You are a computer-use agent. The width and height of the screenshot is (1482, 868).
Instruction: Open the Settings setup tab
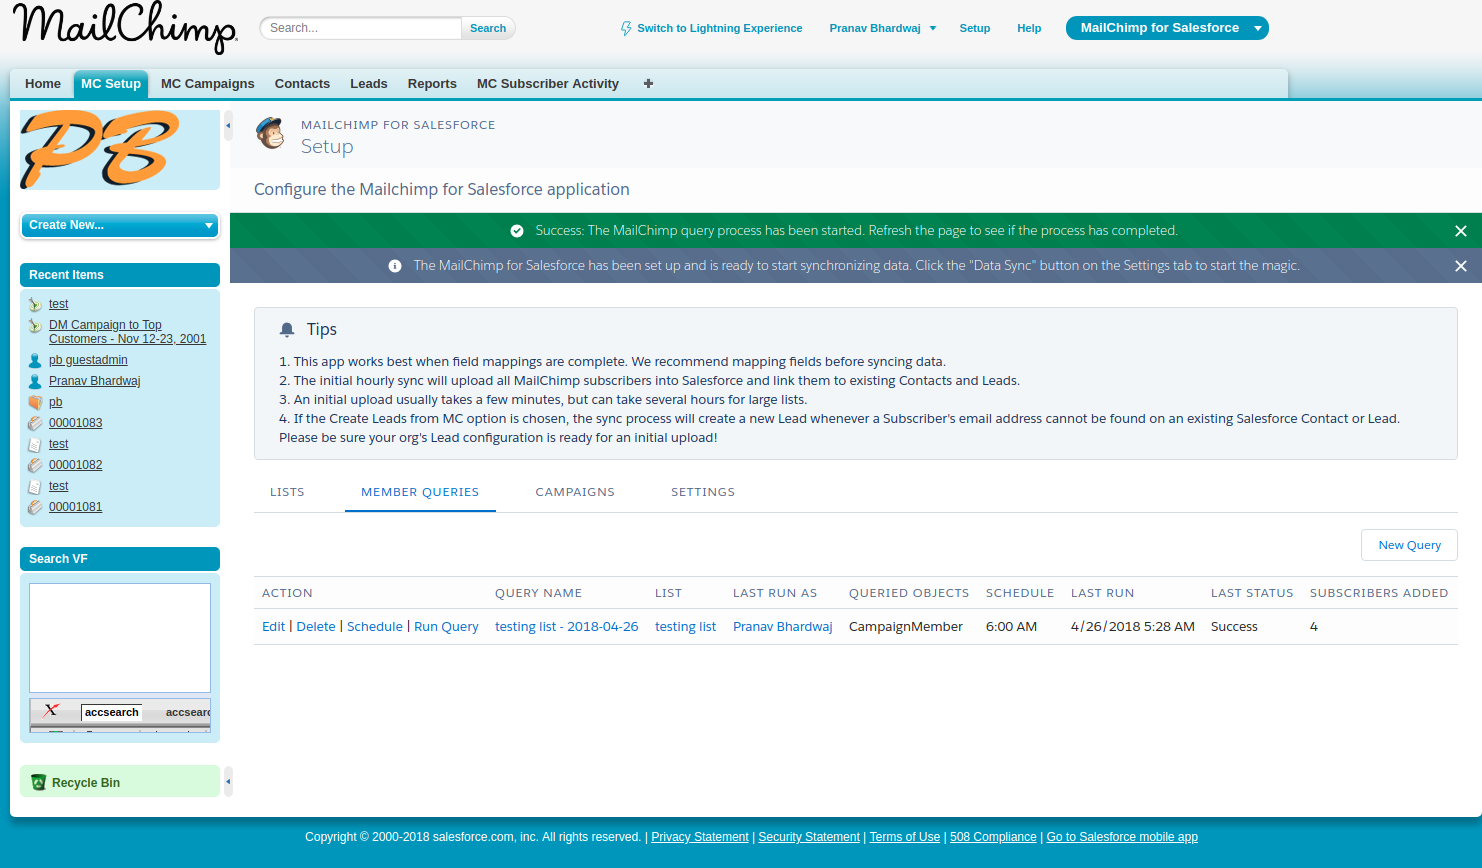(702, 492)
